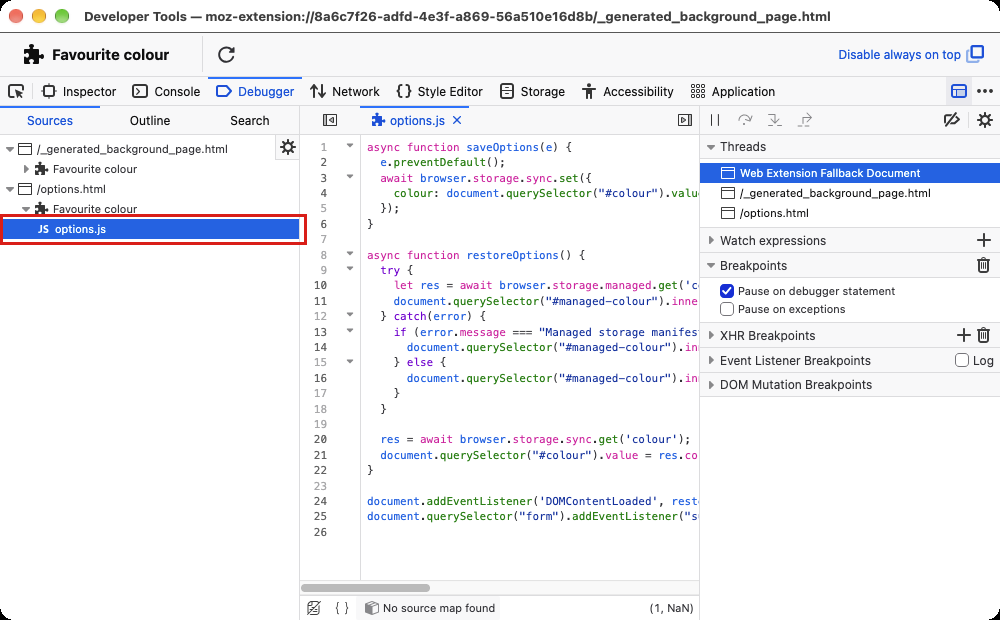Add a watch expression plus icon
This screenshot has width=1000, height=620.
coord(983,240)
